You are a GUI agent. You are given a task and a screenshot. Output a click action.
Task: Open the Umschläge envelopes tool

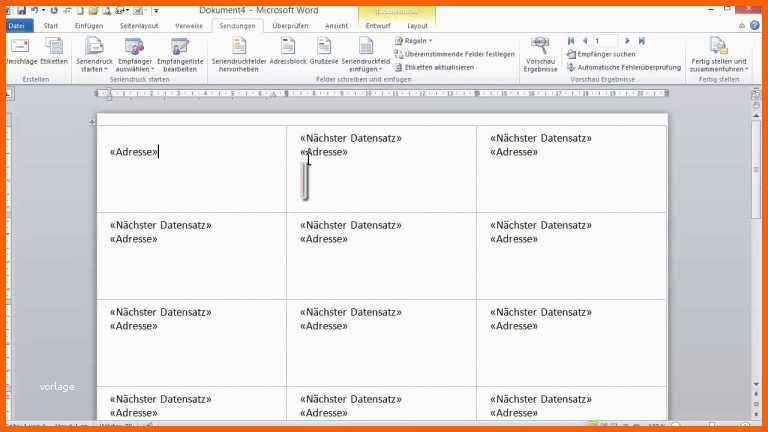pos(21,51)
